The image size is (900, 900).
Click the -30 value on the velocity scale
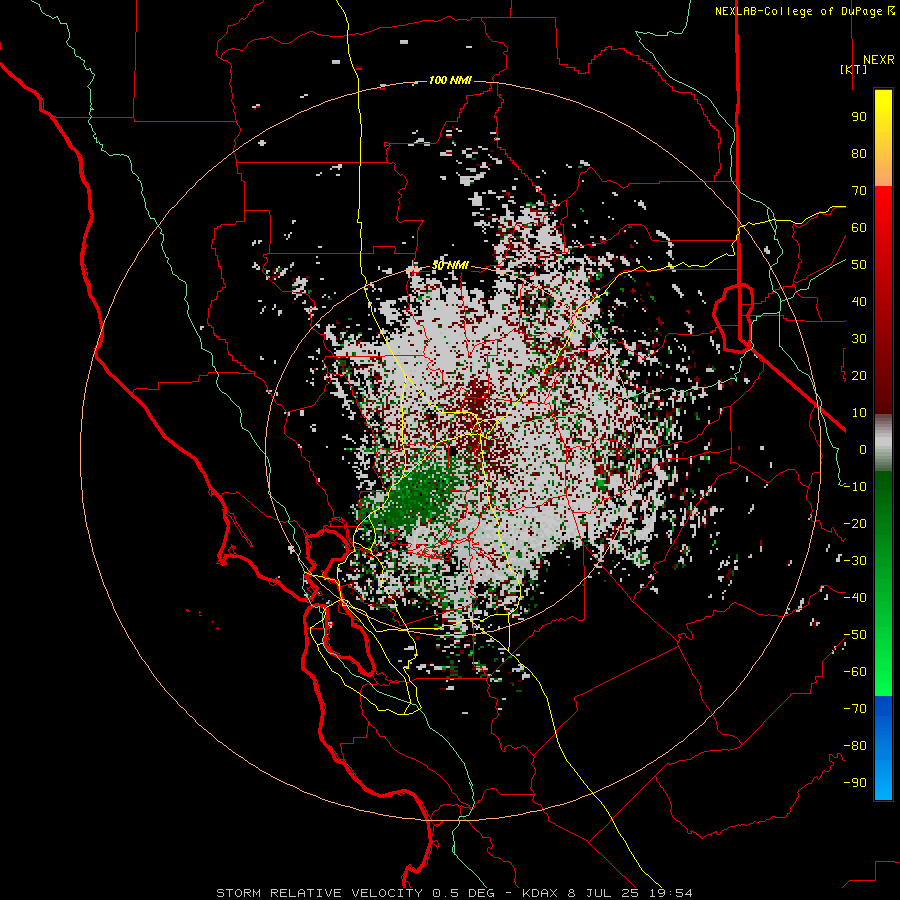pyautogui.click(x=855, y=561)
